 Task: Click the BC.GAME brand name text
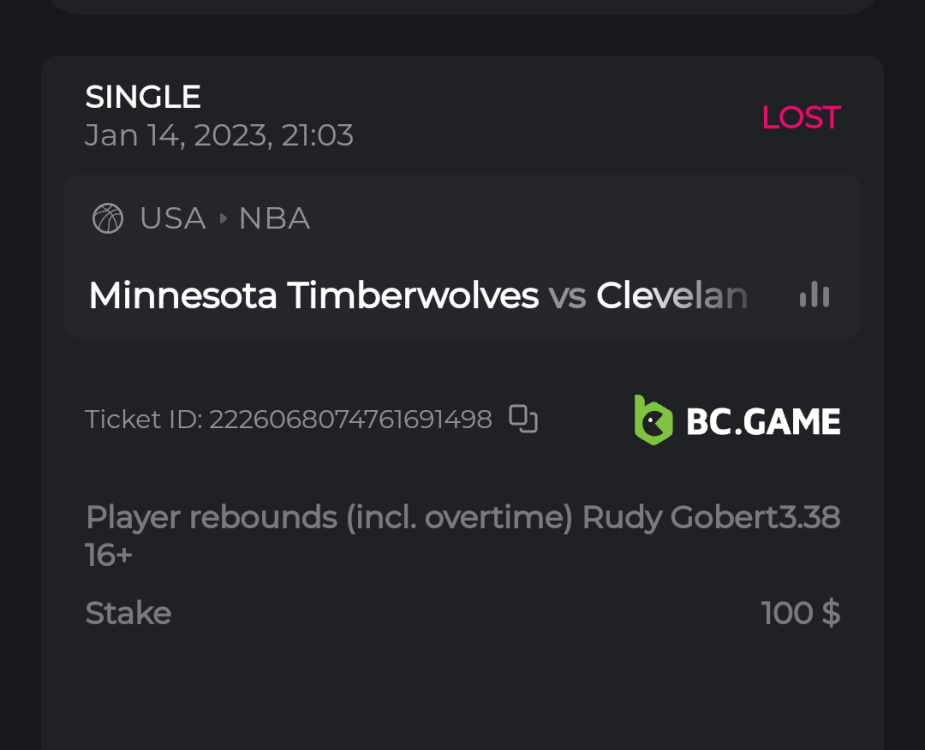coord(763,421)
